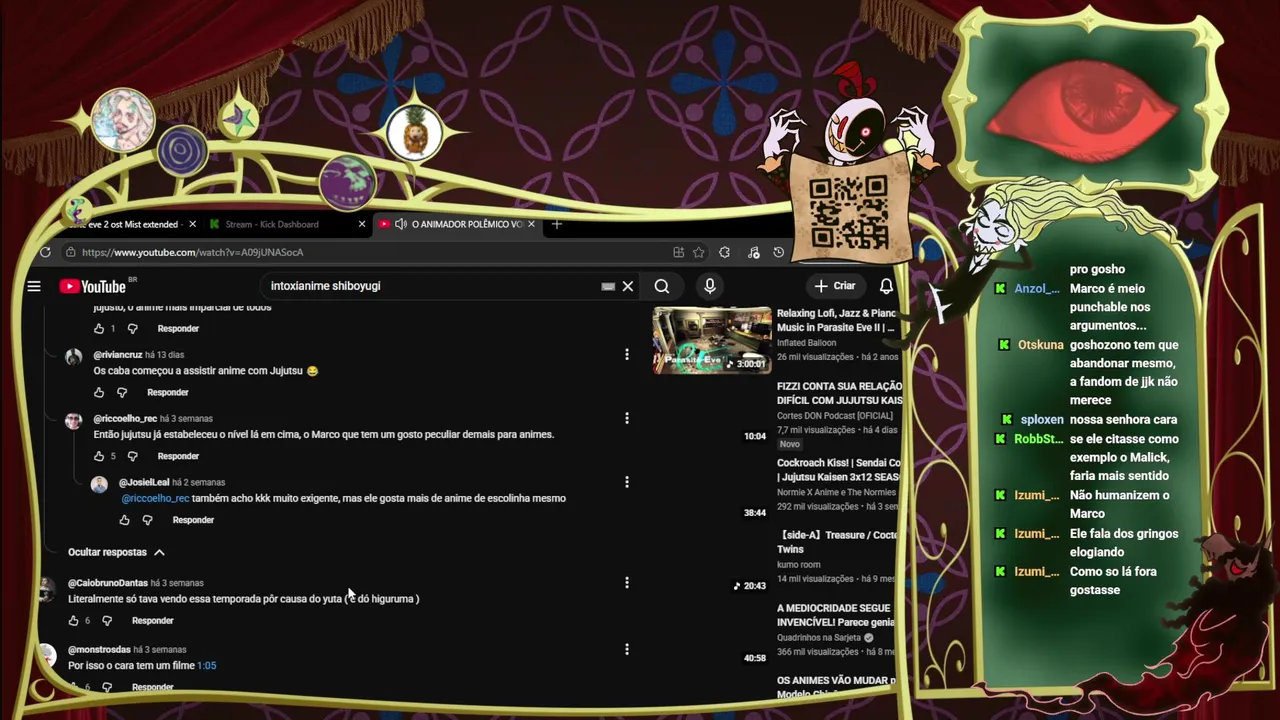This screenshot has height=720, width=1280.
Task: Click the Criar button
Action: (835, 286)
